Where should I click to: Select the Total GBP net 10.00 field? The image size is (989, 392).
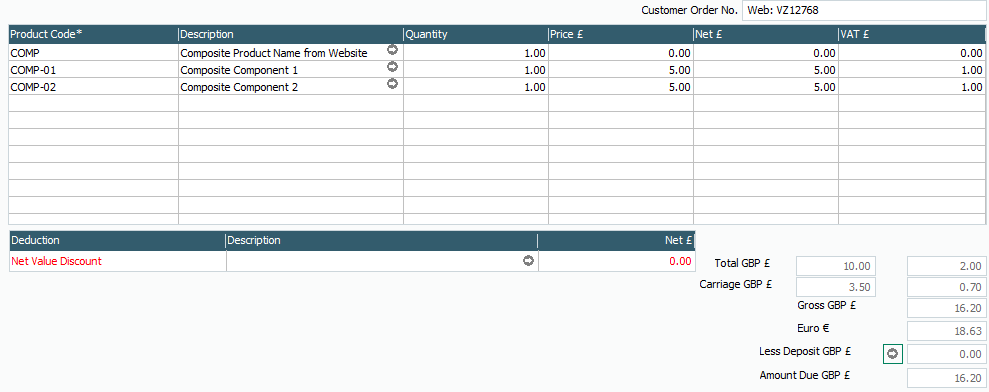click(x=836, y=266)
